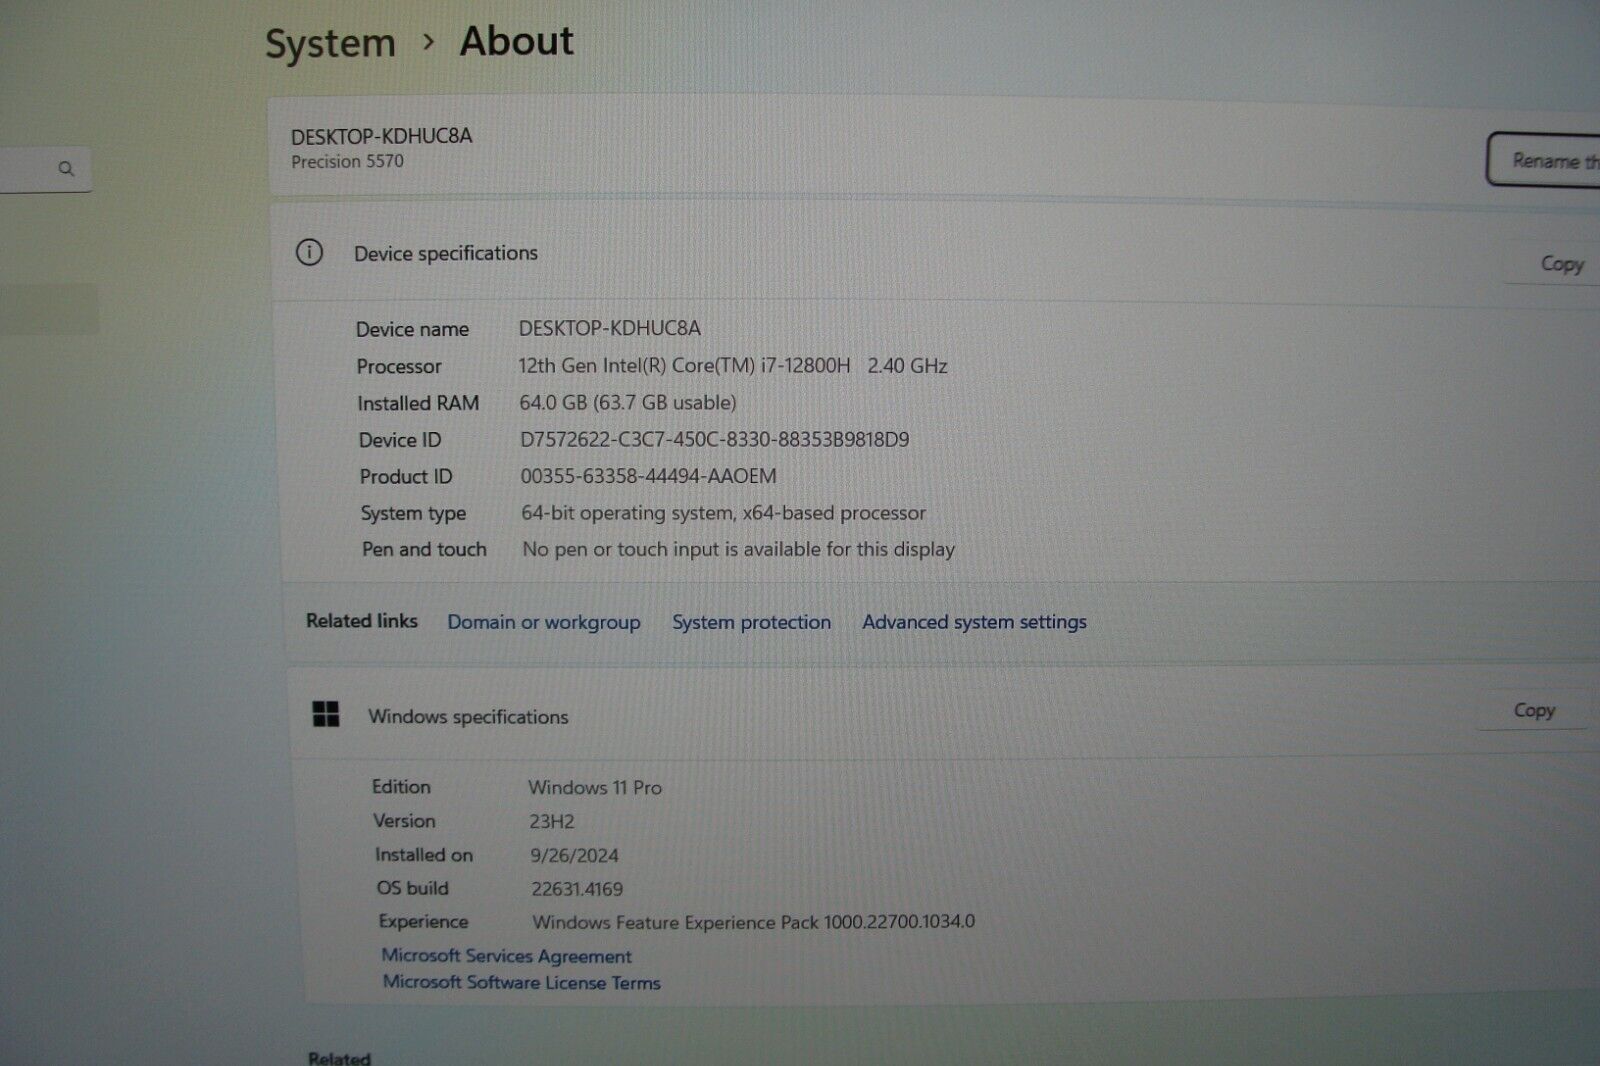The width and height of the screenshot is (1600, 1066).
Task: Go back to System in breadcrumb
Action: 330,43
